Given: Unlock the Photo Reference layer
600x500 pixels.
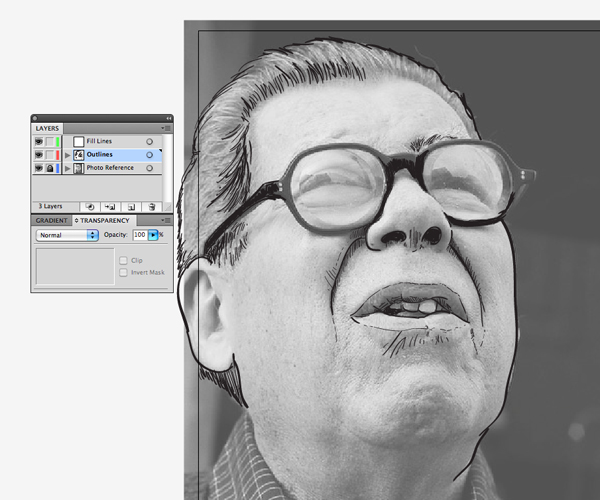Looking at the screenshot, I should [50, 168].
